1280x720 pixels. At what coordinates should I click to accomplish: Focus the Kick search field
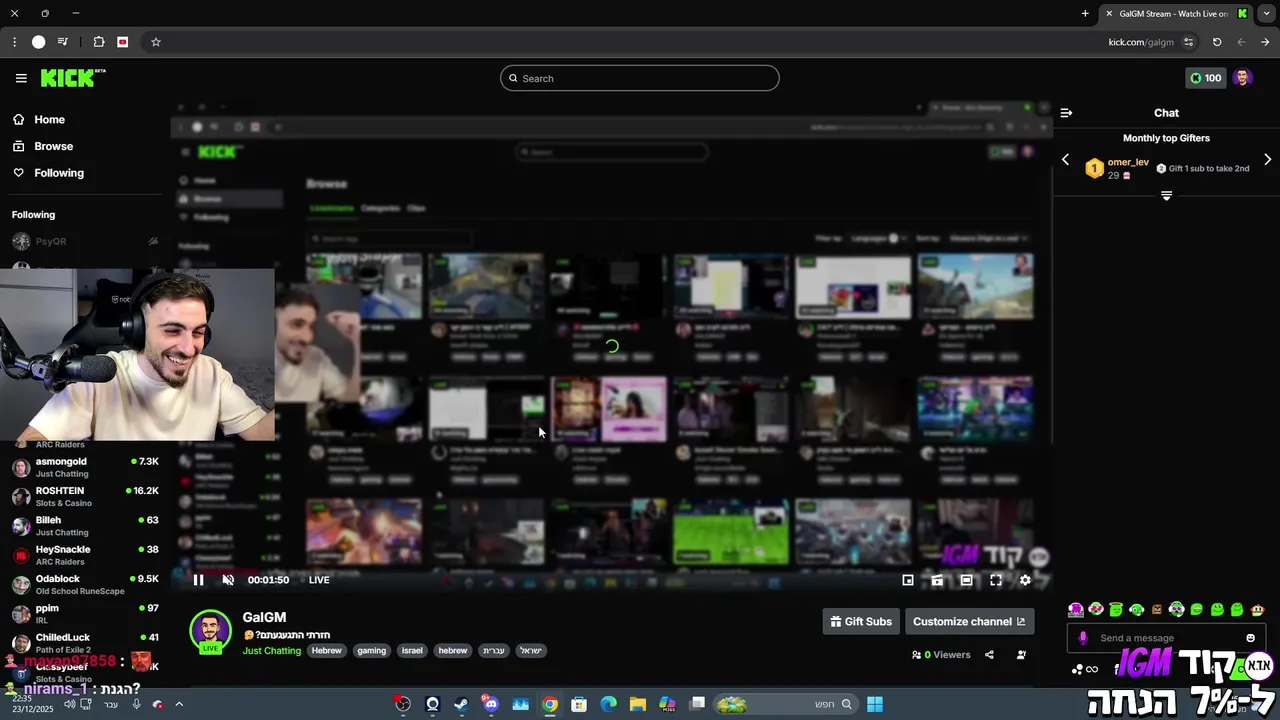640,78
